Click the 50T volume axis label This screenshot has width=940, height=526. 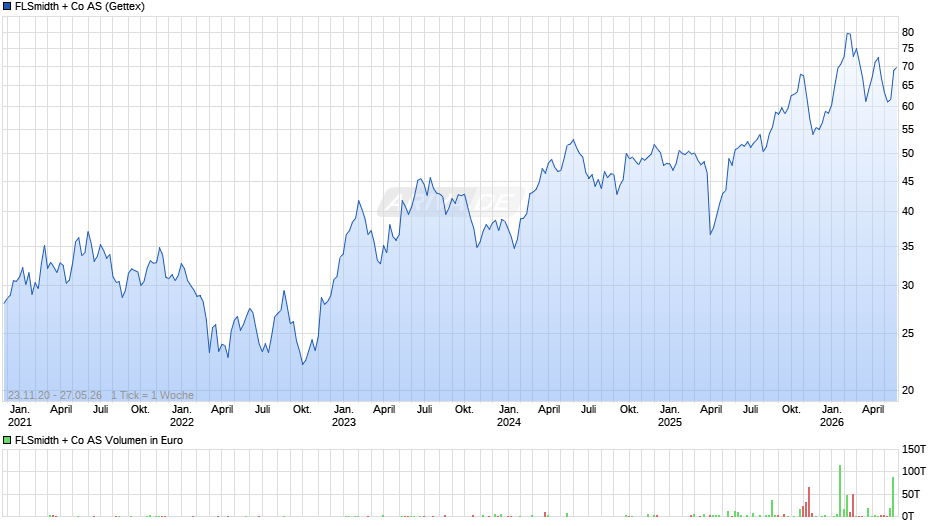[911, 494]
